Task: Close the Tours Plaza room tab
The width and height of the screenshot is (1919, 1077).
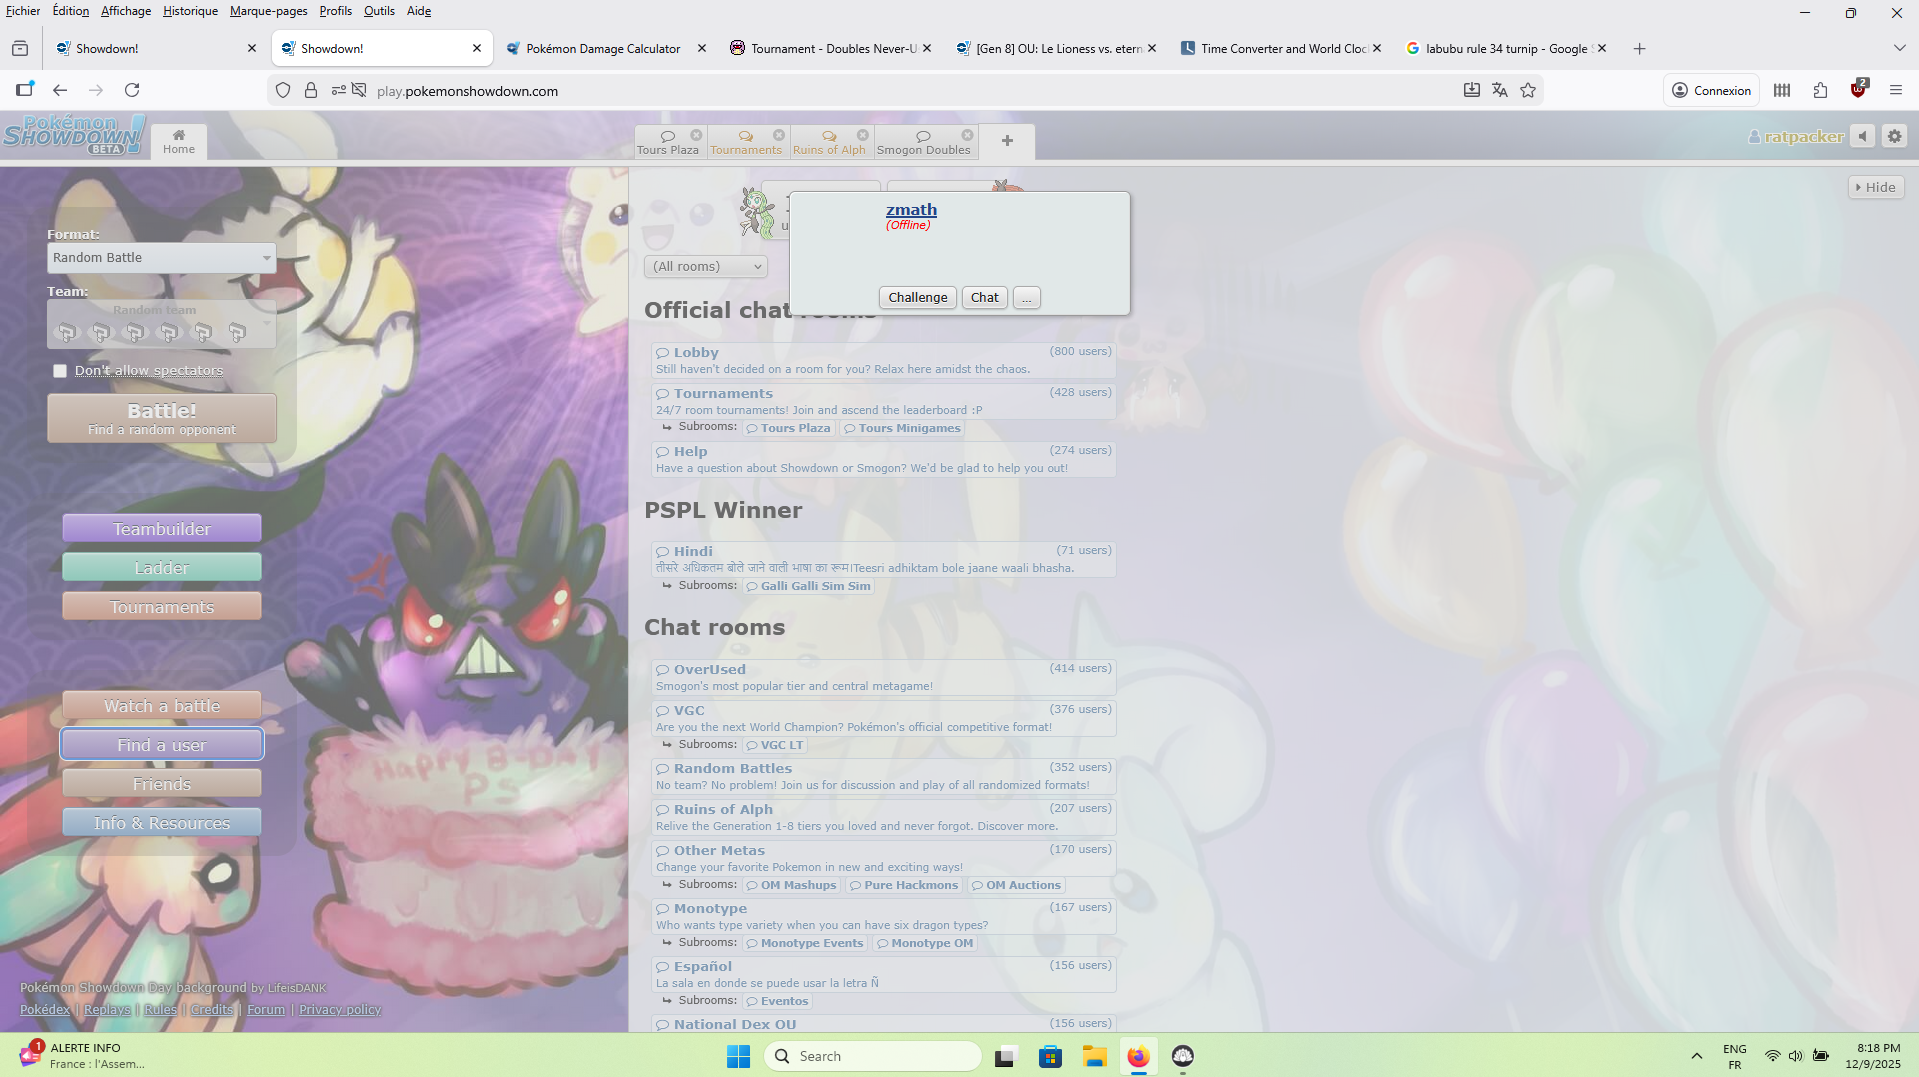Action: pyautogui.click(x=696, y=135)
